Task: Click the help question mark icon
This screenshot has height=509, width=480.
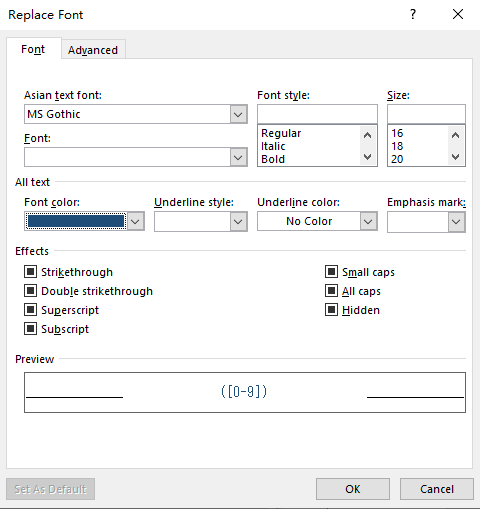Action: [x=413, y=14]
